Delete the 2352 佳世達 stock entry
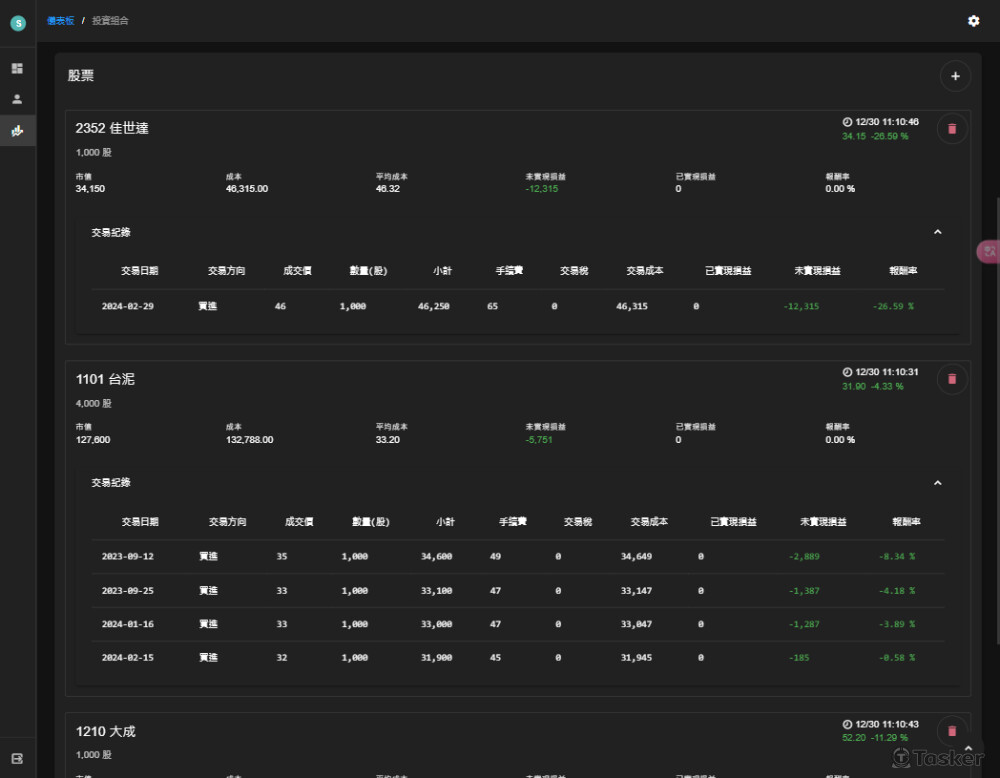The image size is (1000, 778). tap(952, 128)
